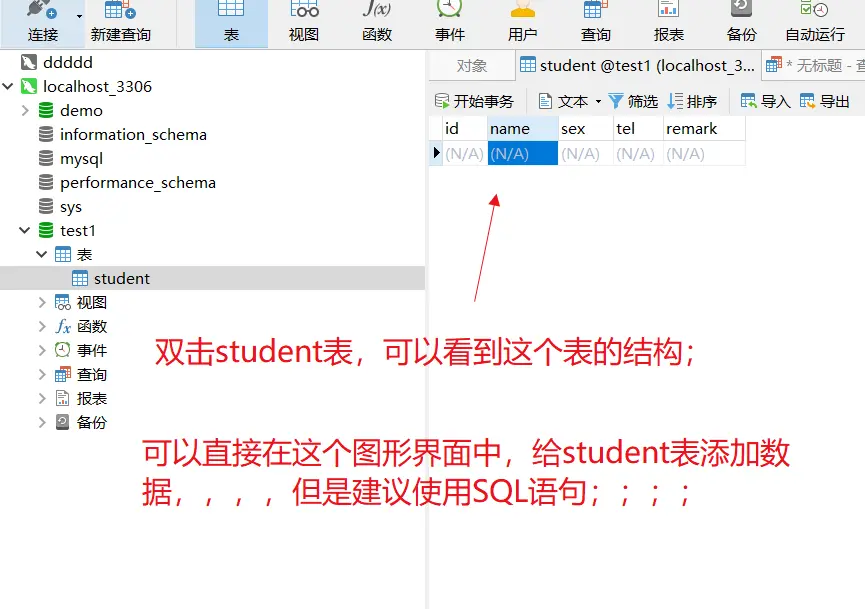865x609 pixels.
Task: Select the remark cell showing (N/A)
Action: (704, 153)
